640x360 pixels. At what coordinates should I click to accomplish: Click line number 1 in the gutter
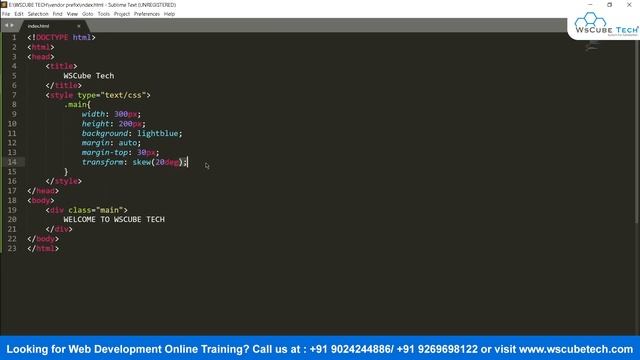[x=14, y=38]
